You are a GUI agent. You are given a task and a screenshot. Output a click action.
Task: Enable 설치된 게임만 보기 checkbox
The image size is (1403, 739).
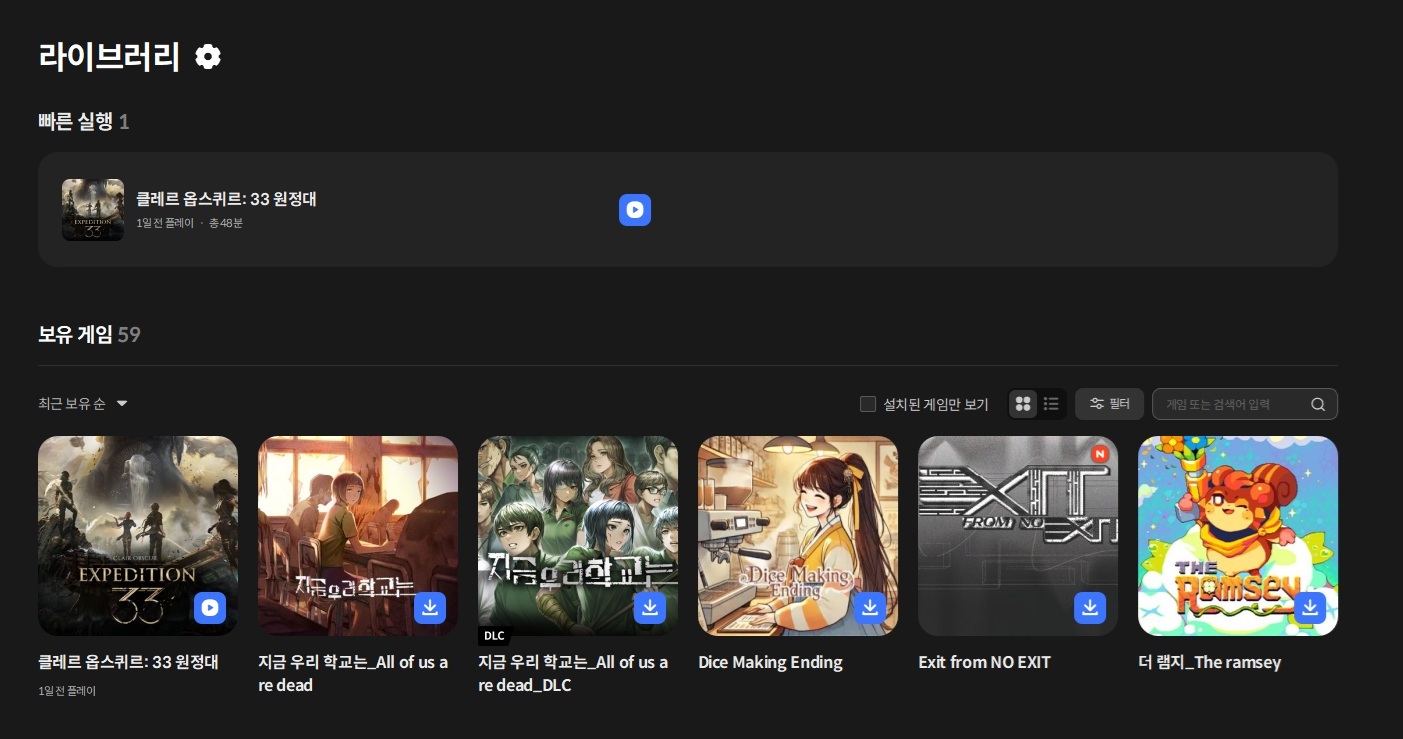click(x=868, y=404)
